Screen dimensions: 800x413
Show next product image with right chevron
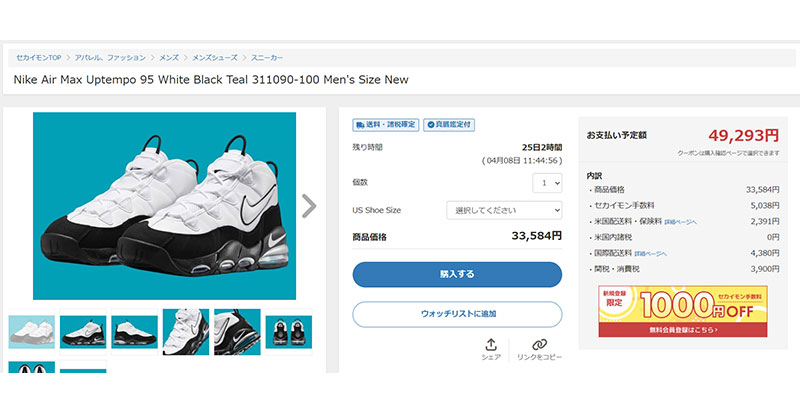click(x=309, y=206)
